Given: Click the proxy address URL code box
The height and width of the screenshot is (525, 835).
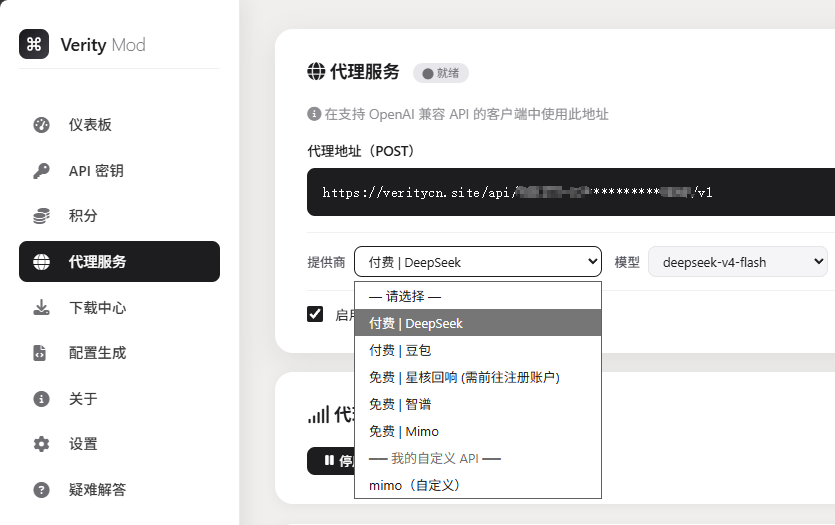Looking at the screenshot, I should pos(571,192).
